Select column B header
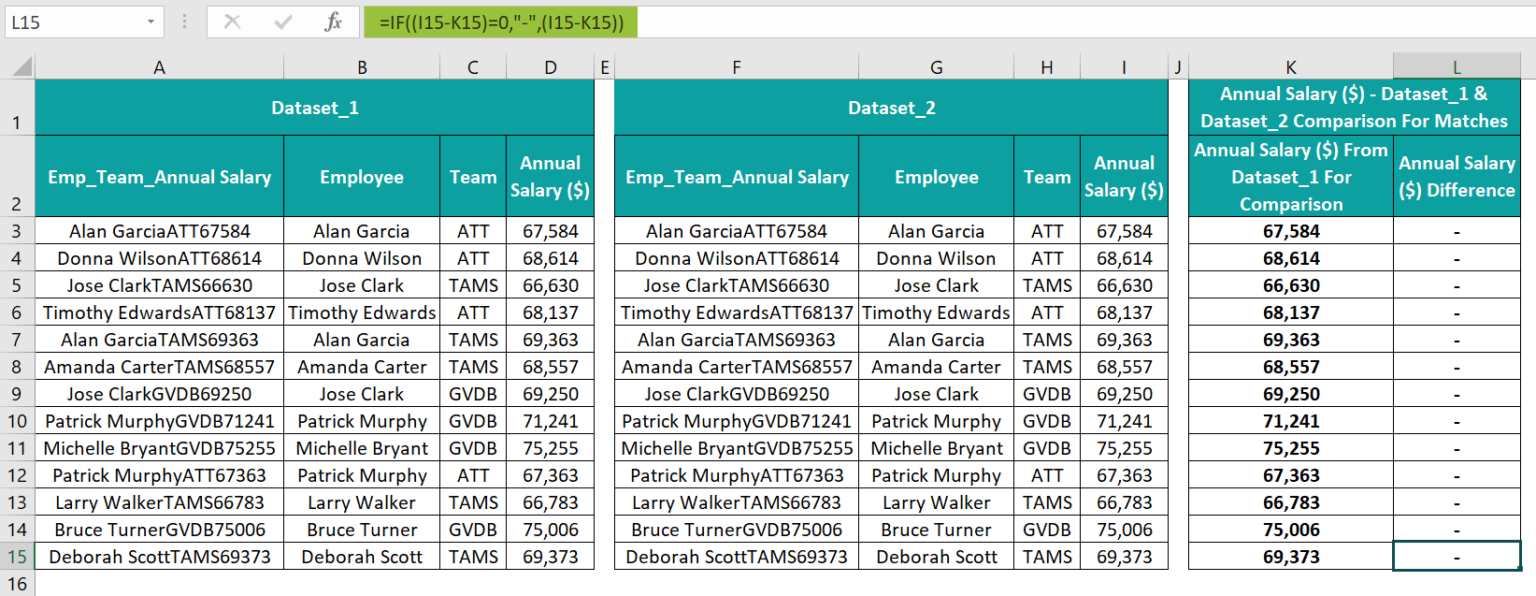Viewport: 1536px width, 596px height. [x=361, y=67]
